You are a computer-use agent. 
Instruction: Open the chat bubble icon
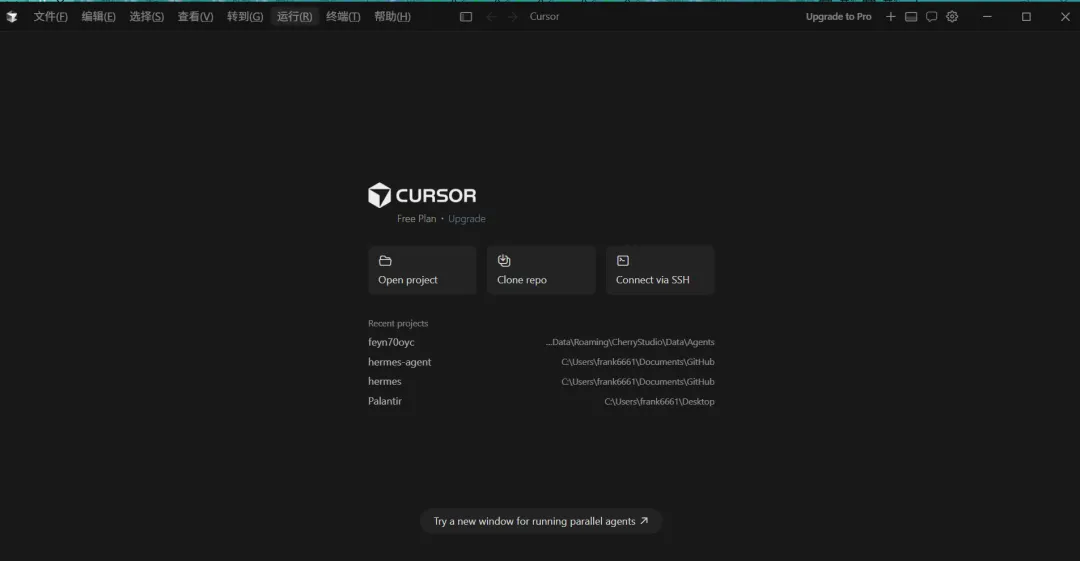click(x=931, y=17)
